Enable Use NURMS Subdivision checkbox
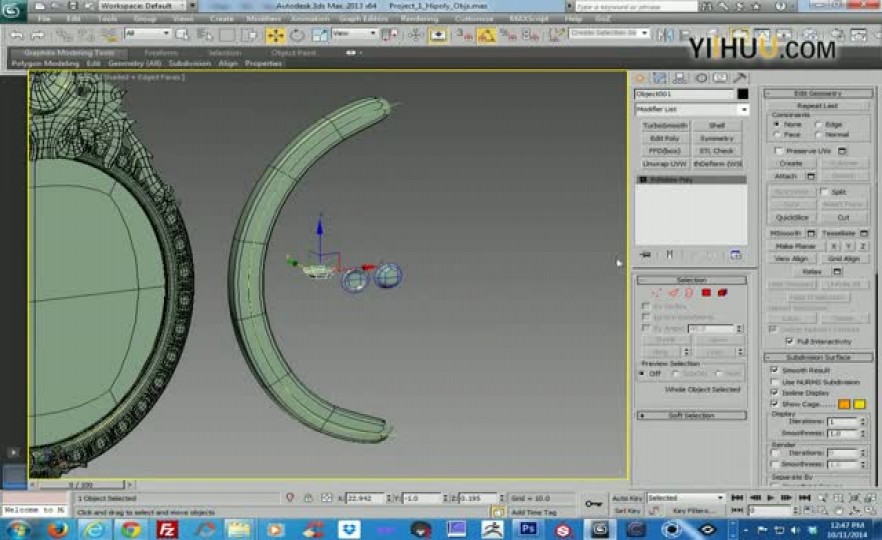 (x=775, y=381)
